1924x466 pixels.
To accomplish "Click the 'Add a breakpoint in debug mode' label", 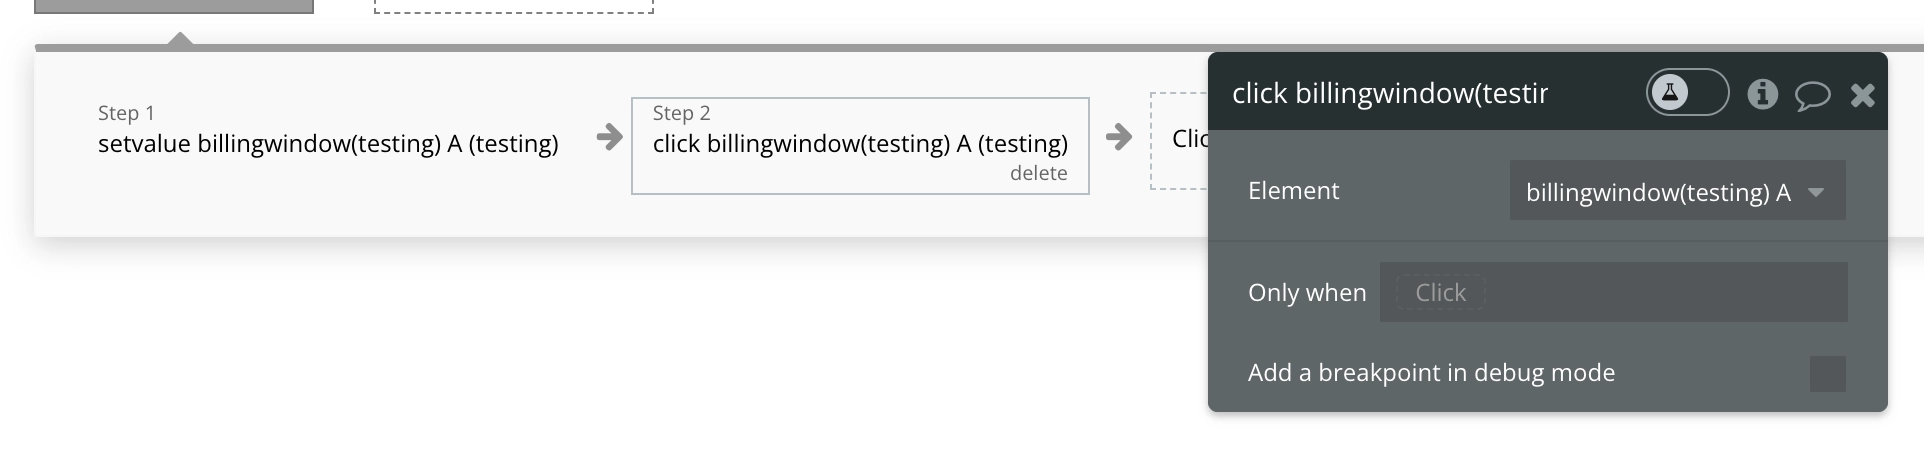I will [x=1431, y=373].
